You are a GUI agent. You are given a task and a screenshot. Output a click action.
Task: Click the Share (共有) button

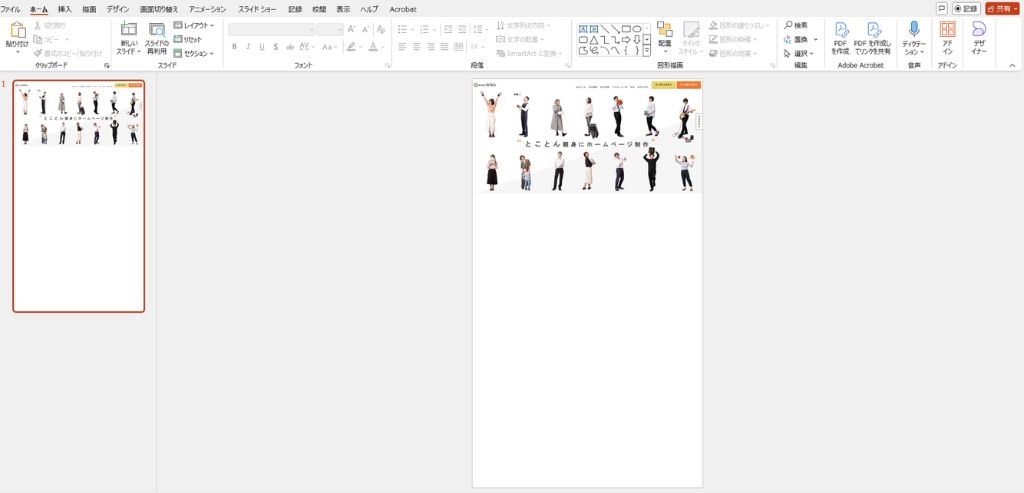pos(1001,8)
